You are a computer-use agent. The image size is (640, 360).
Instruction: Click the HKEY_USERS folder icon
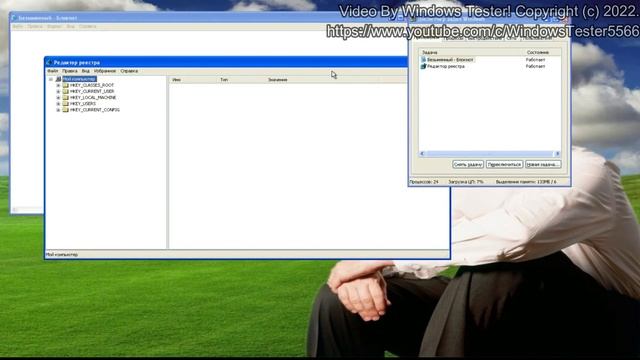(65, 104)
